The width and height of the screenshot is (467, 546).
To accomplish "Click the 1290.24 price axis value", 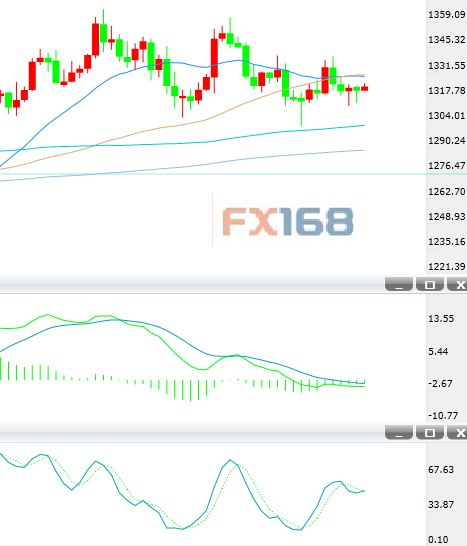I will [447, 141].
